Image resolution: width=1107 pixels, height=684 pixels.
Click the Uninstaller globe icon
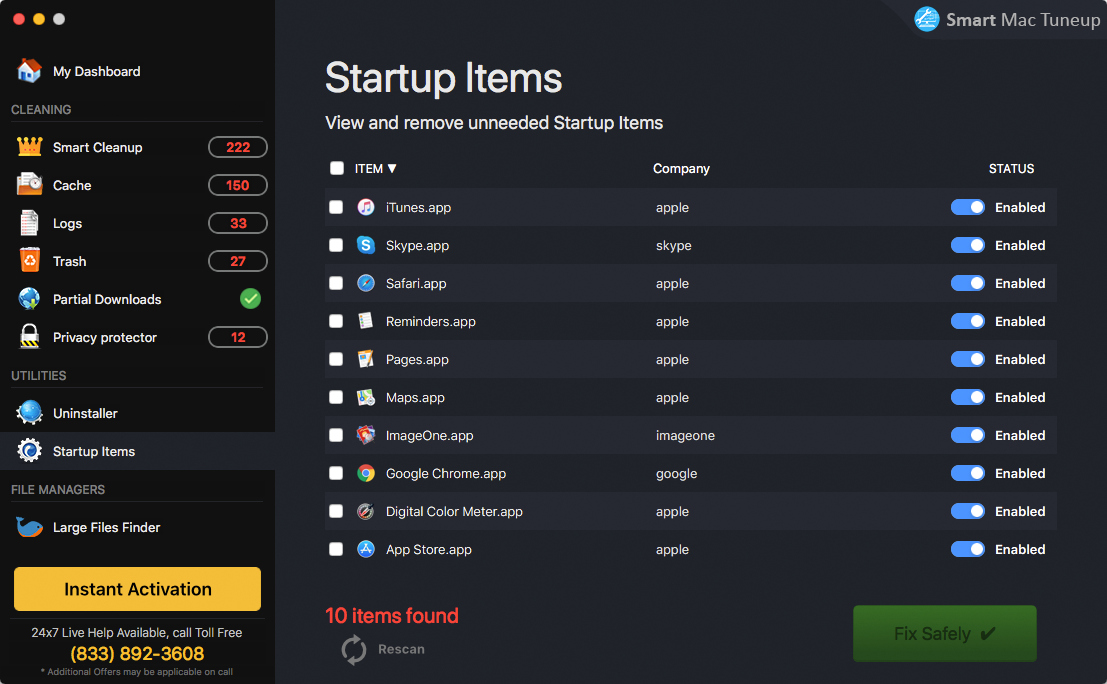point(29,413)
